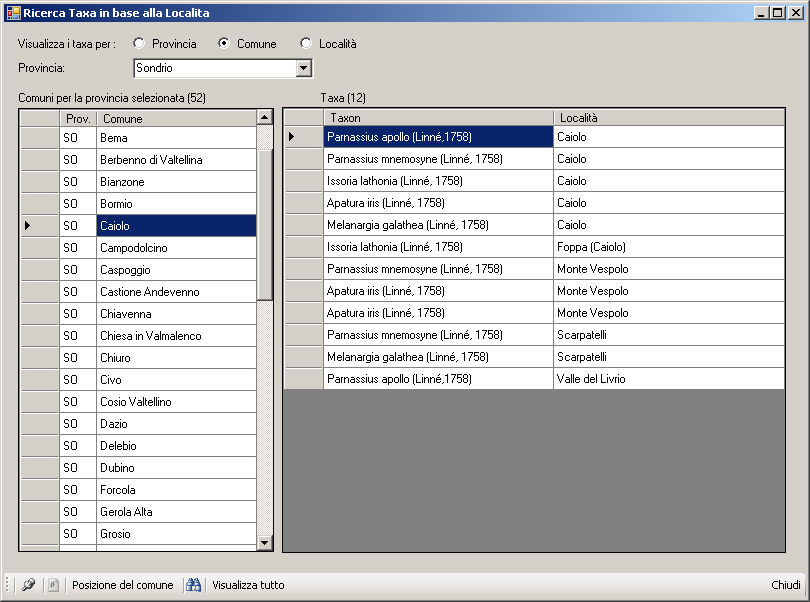Screen dimensions: 810x602
Task: Sort by the Località column header
Action: 669,118
